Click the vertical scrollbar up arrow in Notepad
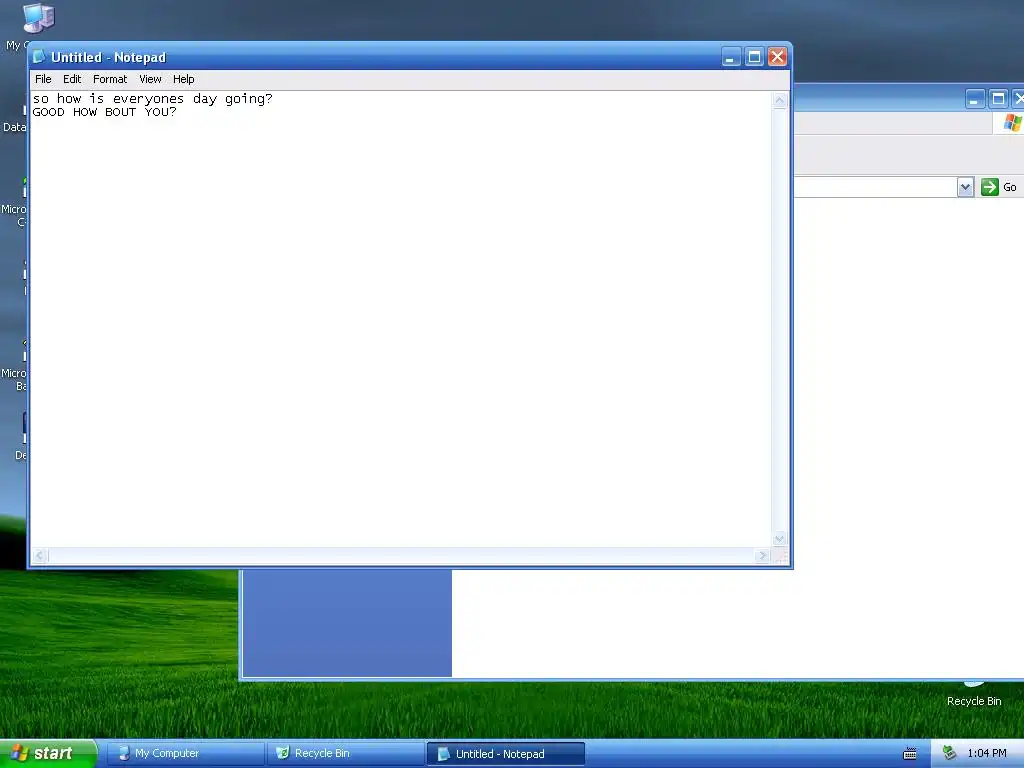This screenshot has height=768, width=1024. tap(779, 101)
